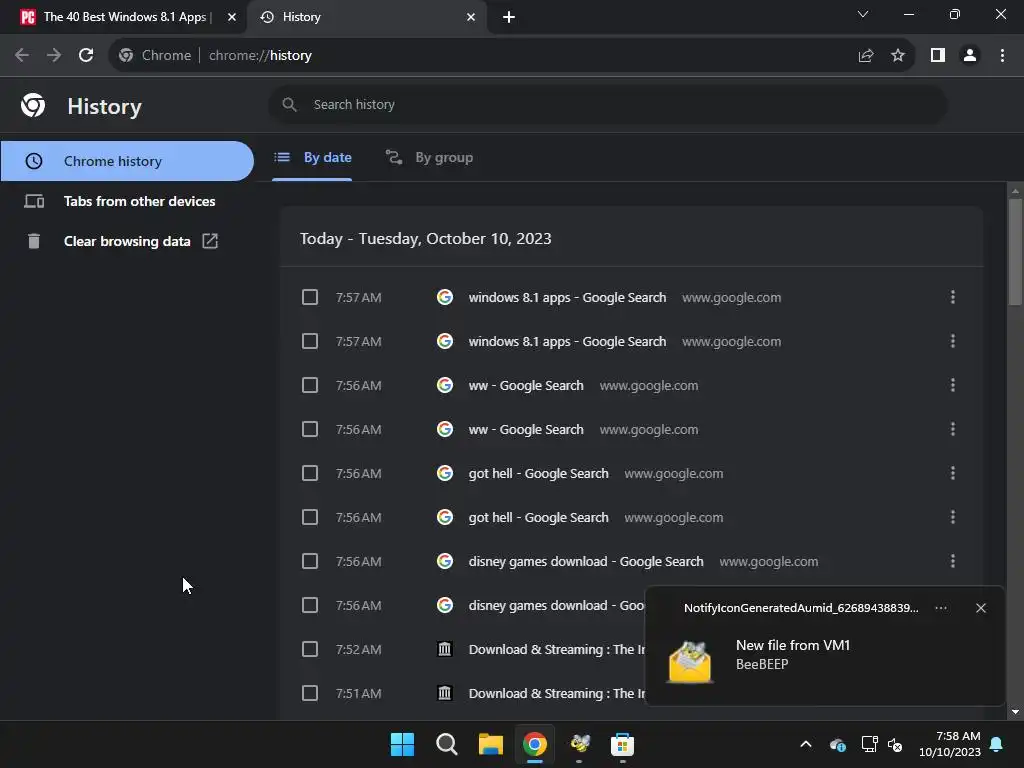
Task: Select Chrome history in sidebar
Action: [x=127, y=161]
